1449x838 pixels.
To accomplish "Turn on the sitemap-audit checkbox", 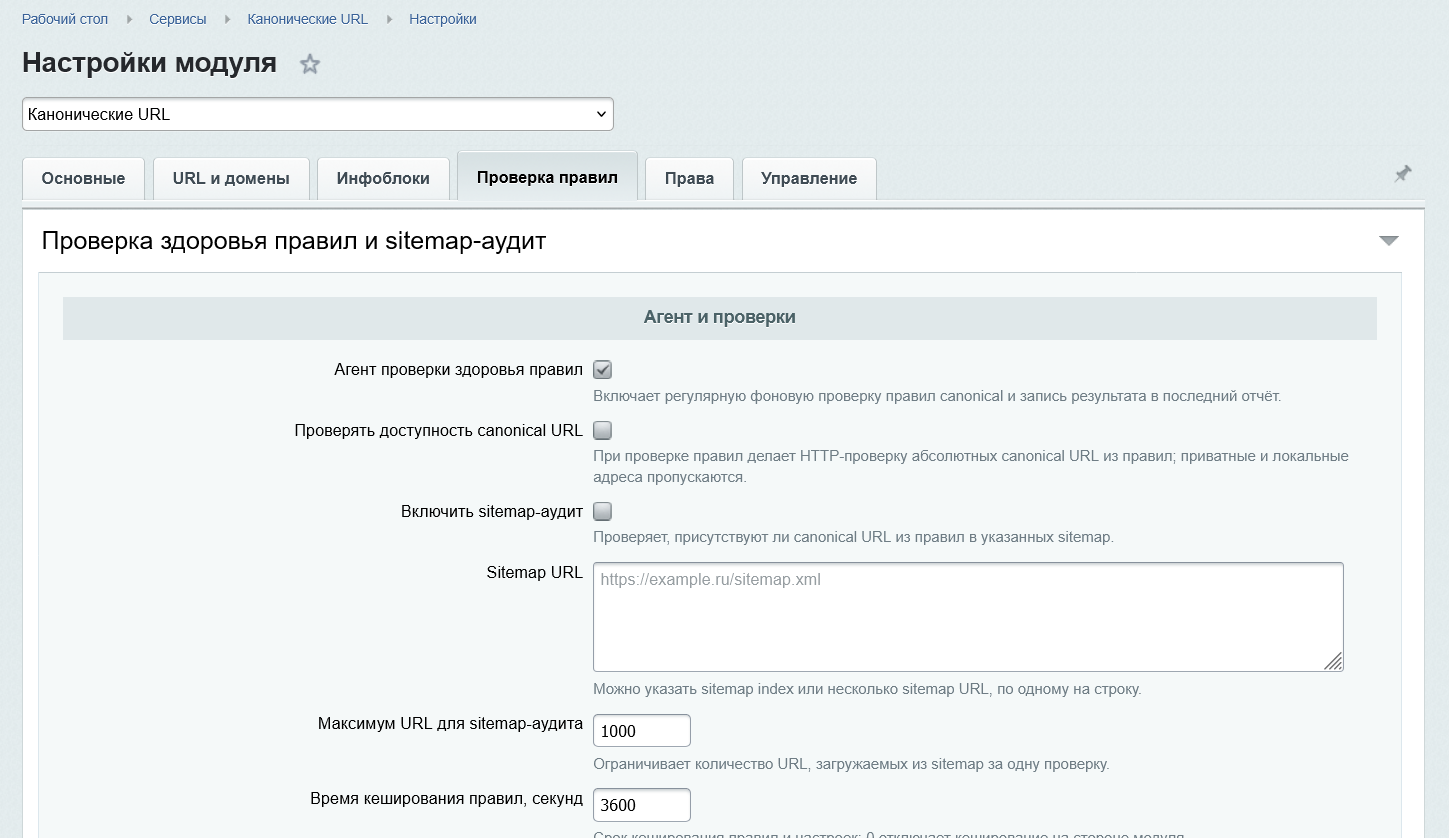I will pyautogui.click(x=602, y=512).
